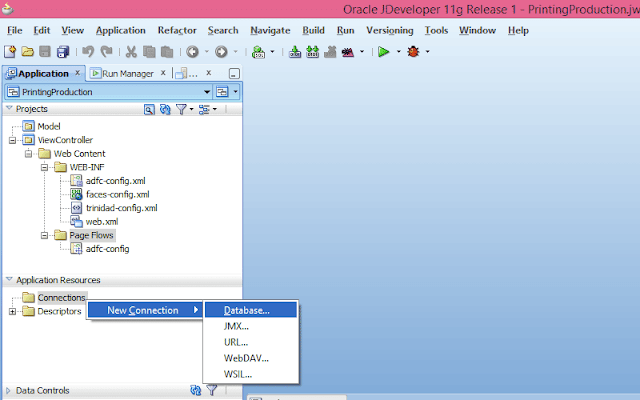This screenshot has width=640, height=400.
Task: Click the green Run icon
Action: 383,51
